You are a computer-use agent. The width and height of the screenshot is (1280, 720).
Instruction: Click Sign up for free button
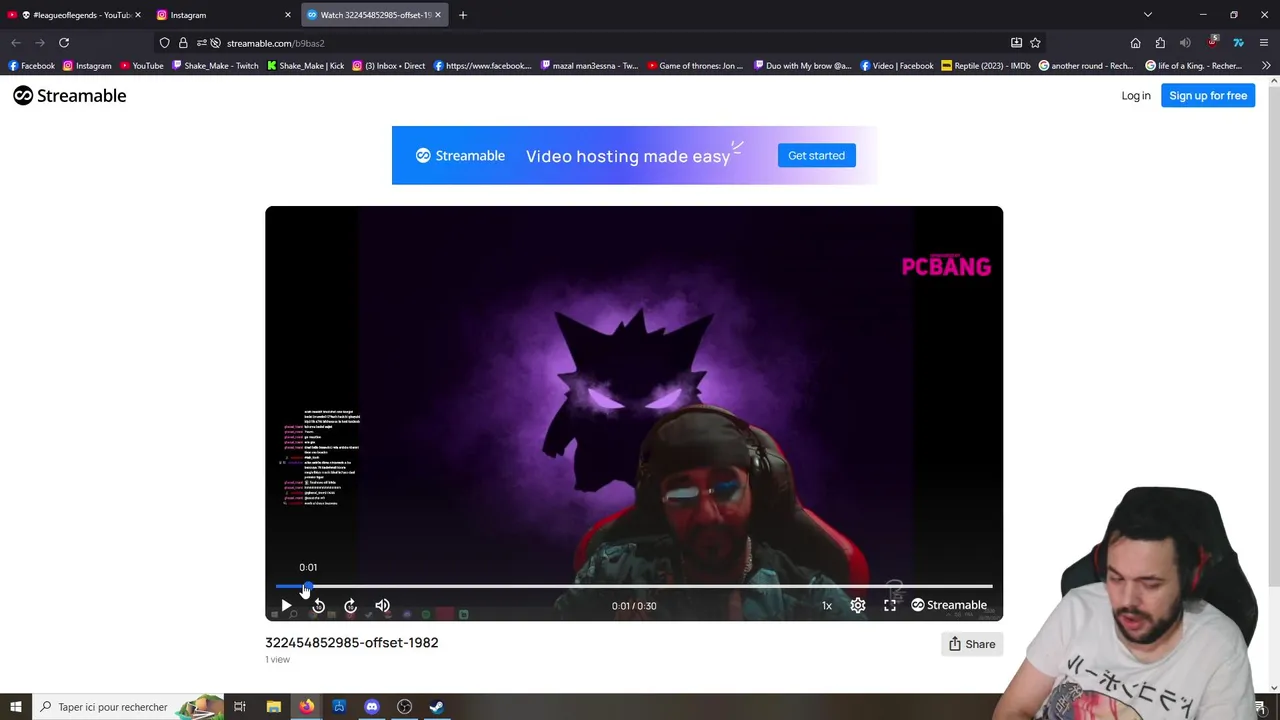1208,96
